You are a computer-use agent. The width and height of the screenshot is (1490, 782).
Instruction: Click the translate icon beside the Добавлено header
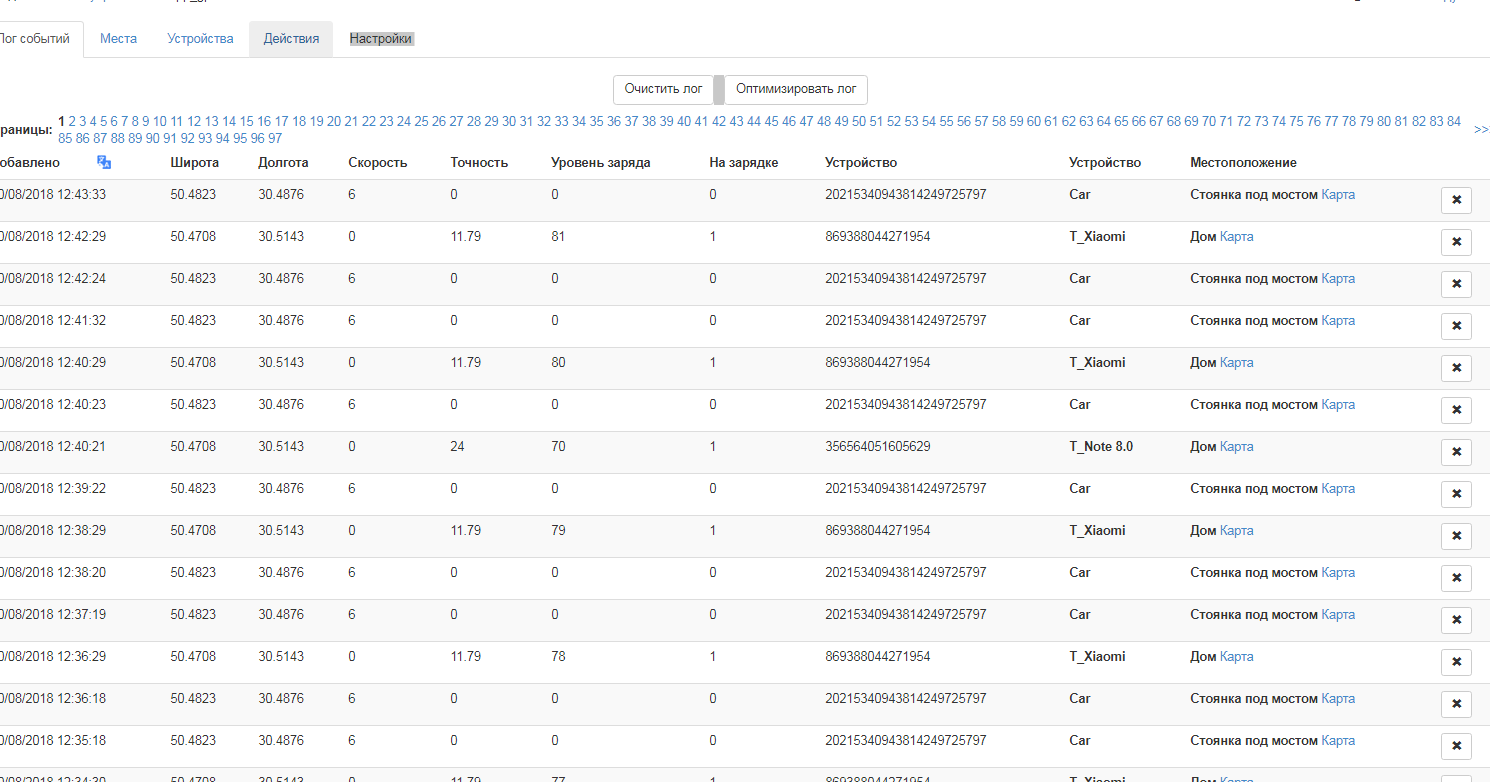point(104,162)
